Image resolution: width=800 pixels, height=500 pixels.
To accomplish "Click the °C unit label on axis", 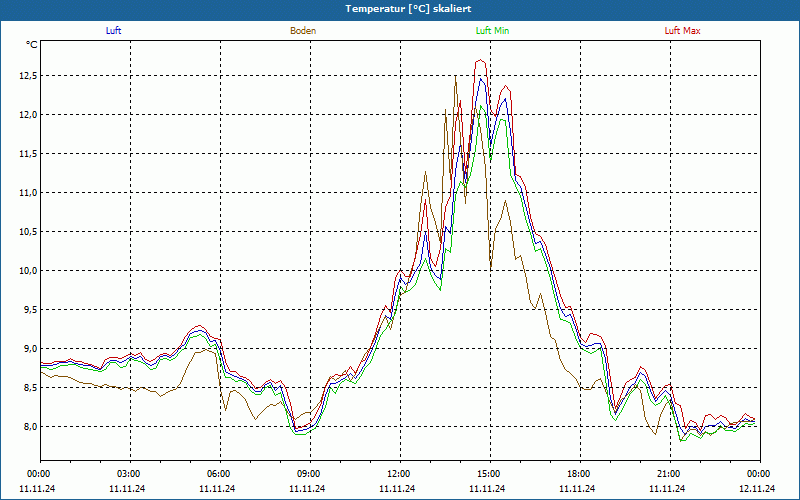I will [x=32, y=45].
